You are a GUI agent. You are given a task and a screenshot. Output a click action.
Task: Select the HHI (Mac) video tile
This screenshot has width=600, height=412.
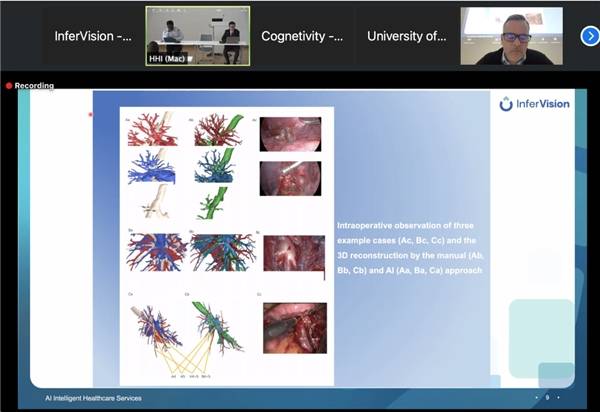click(197, 36)
